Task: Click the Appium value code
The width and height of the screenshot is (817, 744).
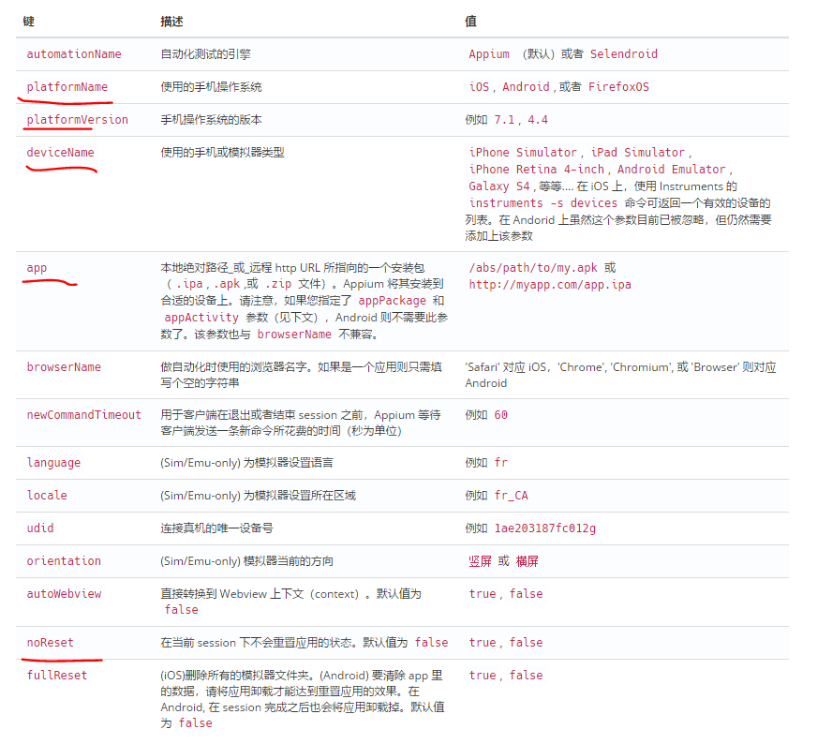Action: (x=489, y=54)
